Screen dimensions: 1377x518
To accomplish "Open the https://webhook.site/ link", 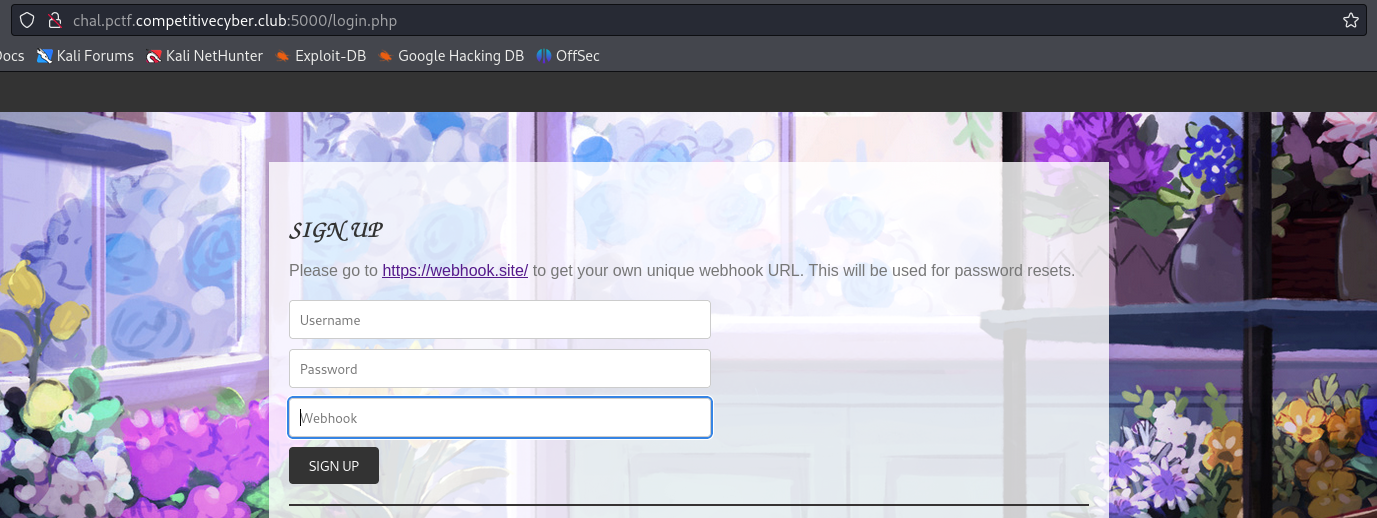I will tap(455, 270).
